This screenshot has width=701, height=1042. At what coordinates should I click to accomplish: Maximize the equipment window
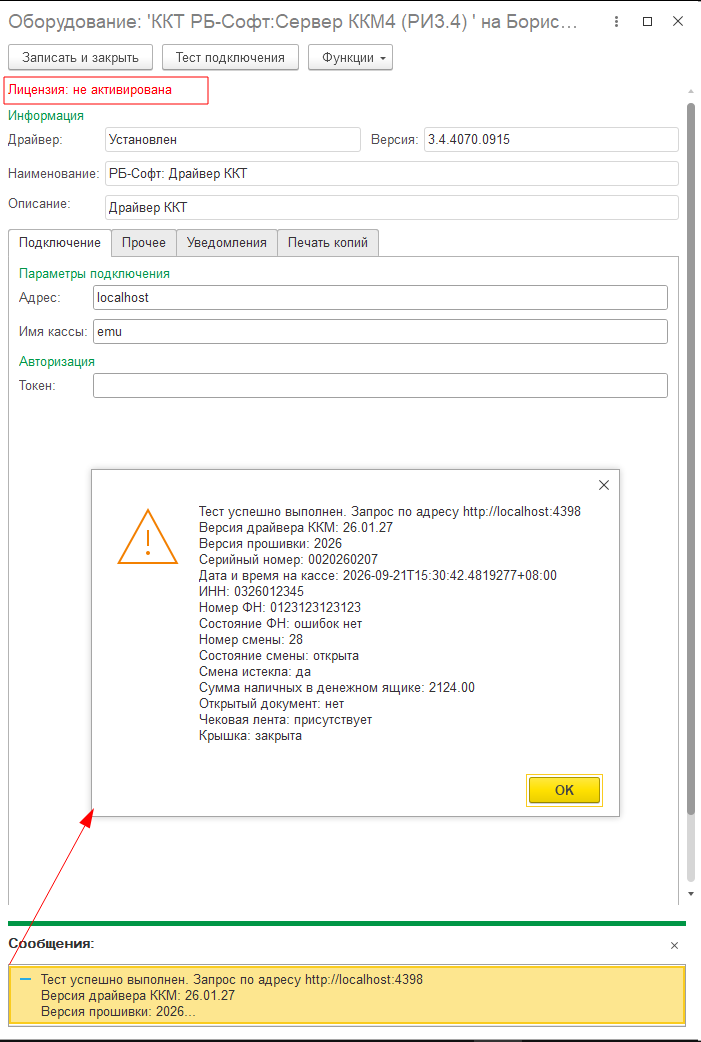tap(647, 22)
